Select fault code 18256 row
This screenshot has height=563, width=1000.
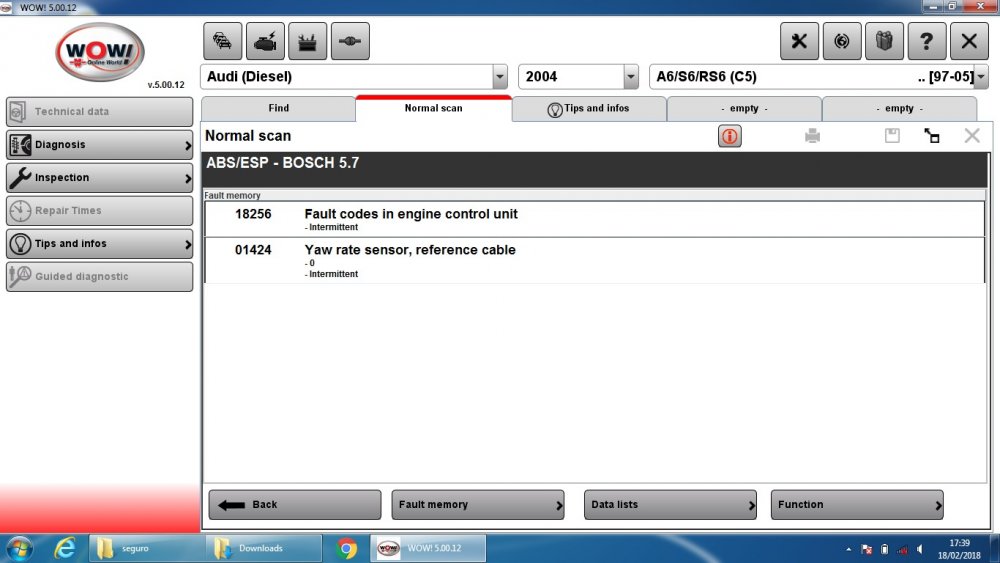594,219
